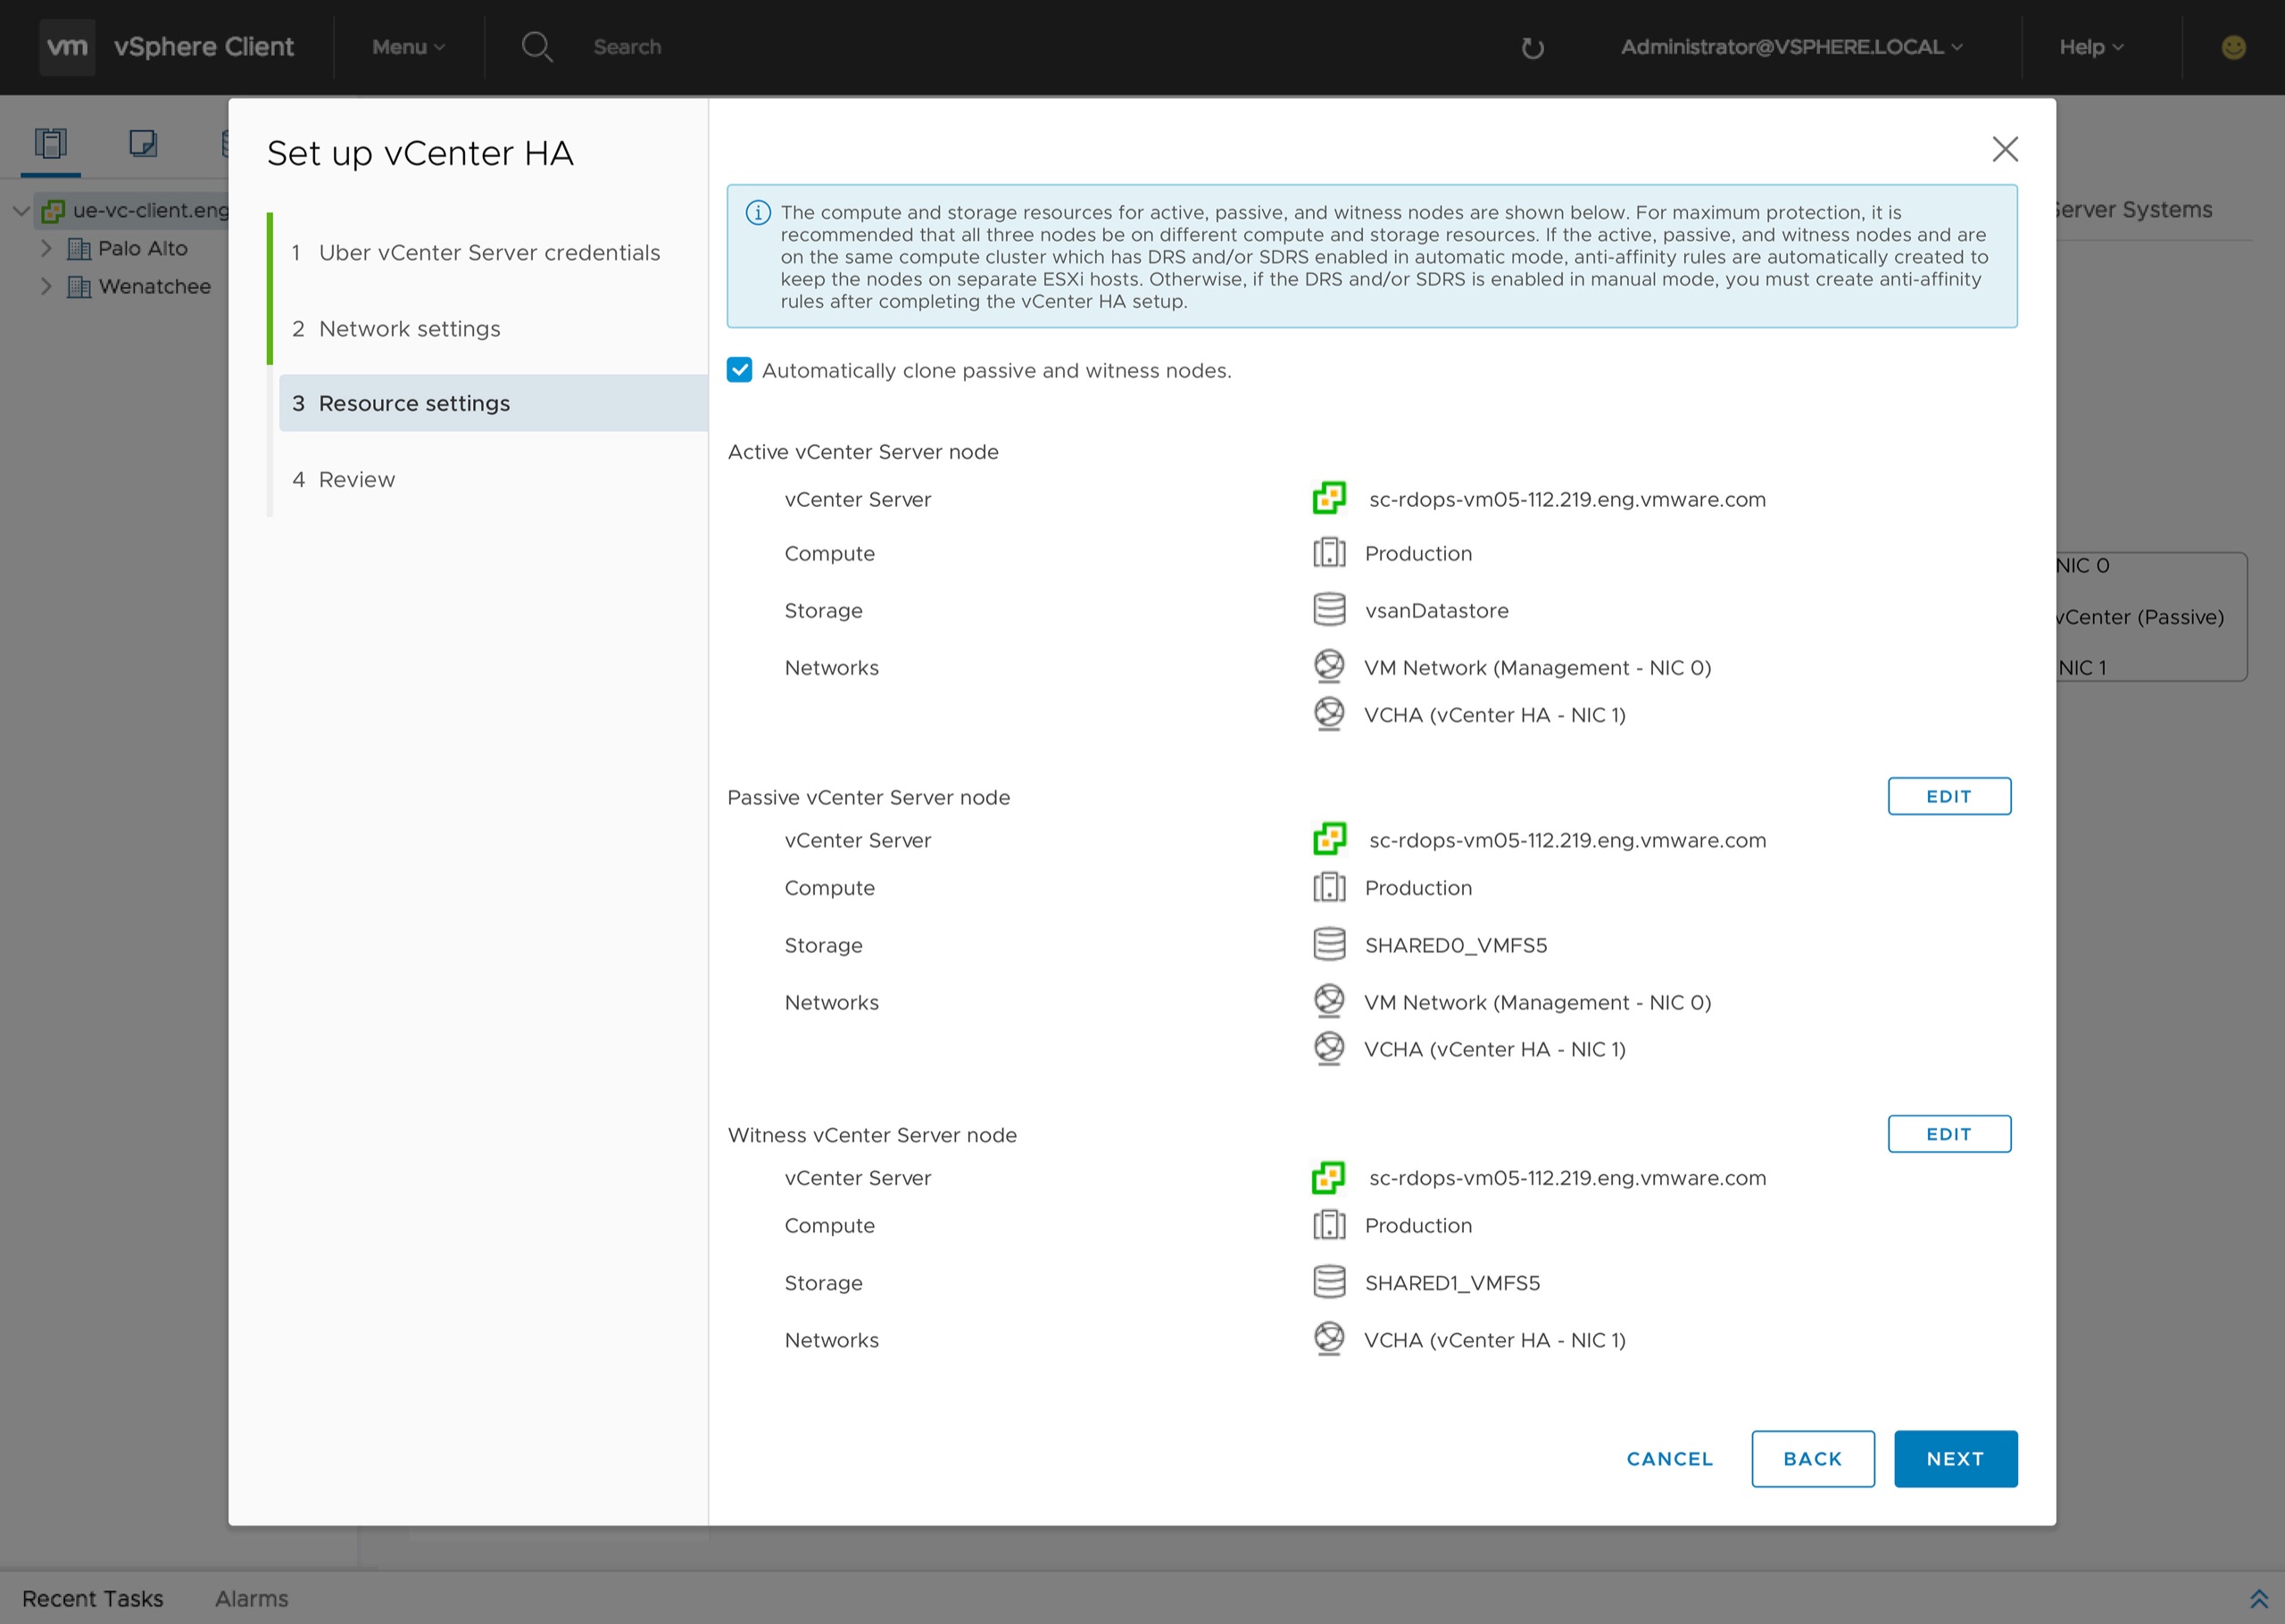This screenshot has width=2285, height=1624.
Task: Click the info icon in the blue notice
Action: point(758,212)
